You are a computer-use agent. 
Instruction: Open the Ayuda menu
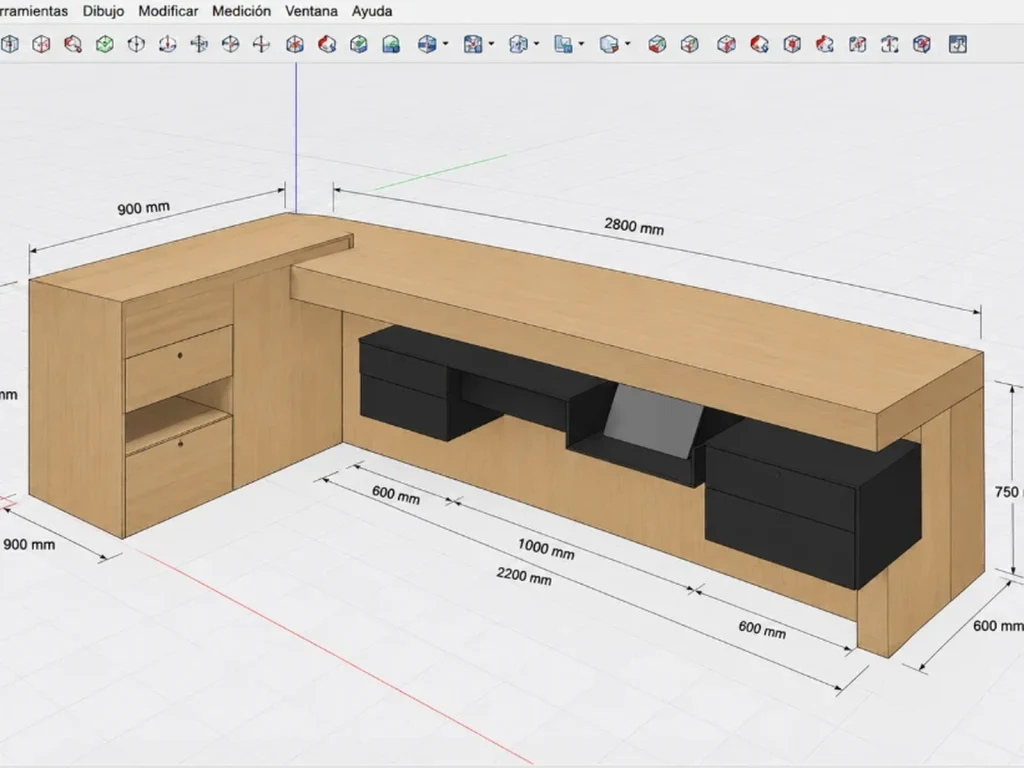(372, 11)
